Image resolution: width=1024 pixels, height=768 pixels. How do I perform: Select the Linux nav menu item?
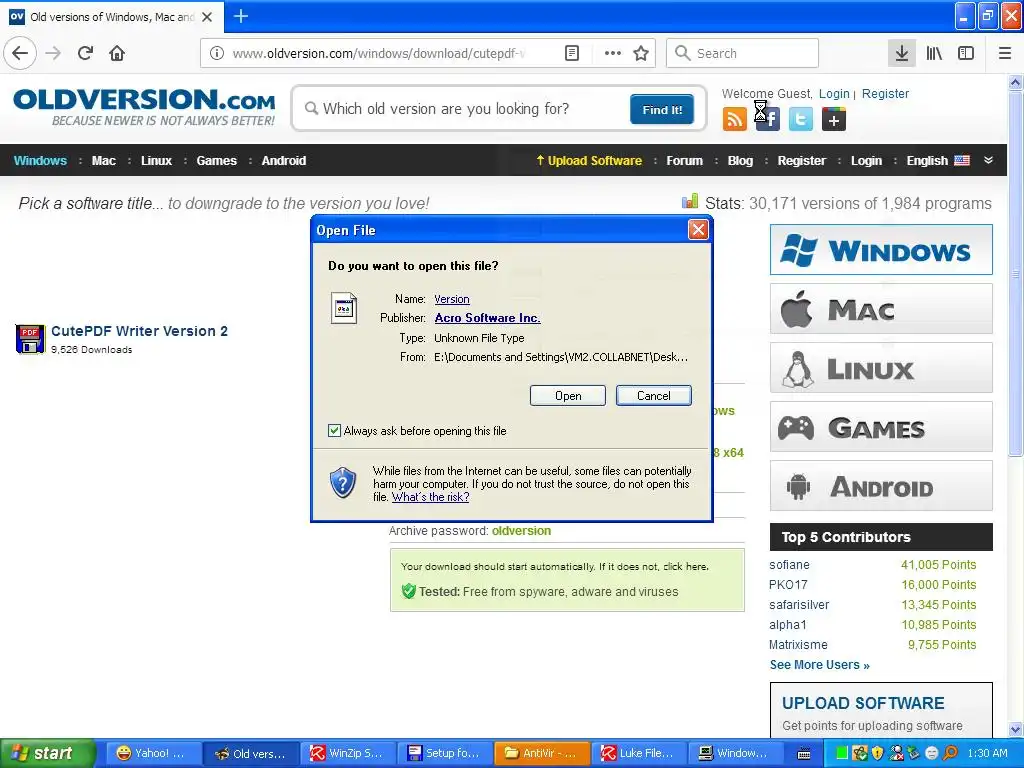[x=157, y=161]
